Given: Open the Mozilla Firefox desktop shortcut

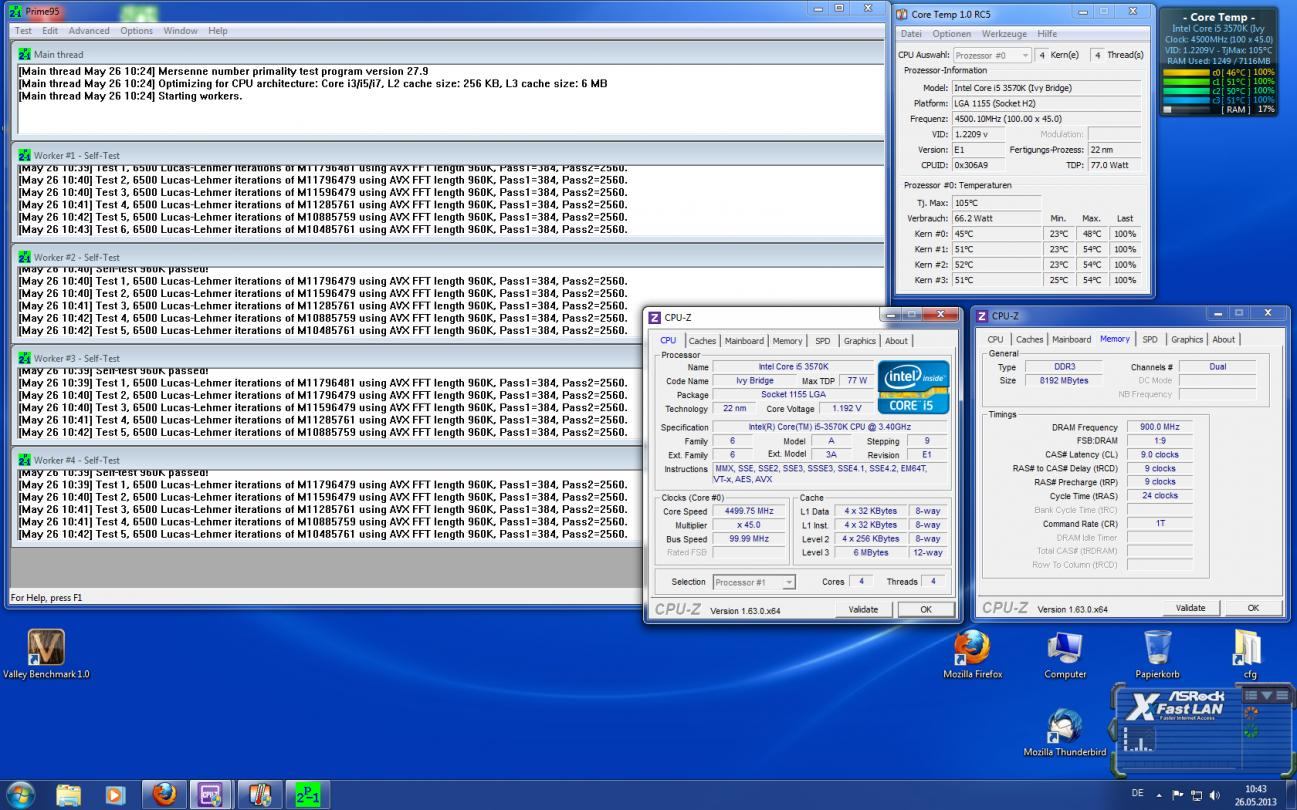Looking at the screenshot, I should (x=972, y=654).
